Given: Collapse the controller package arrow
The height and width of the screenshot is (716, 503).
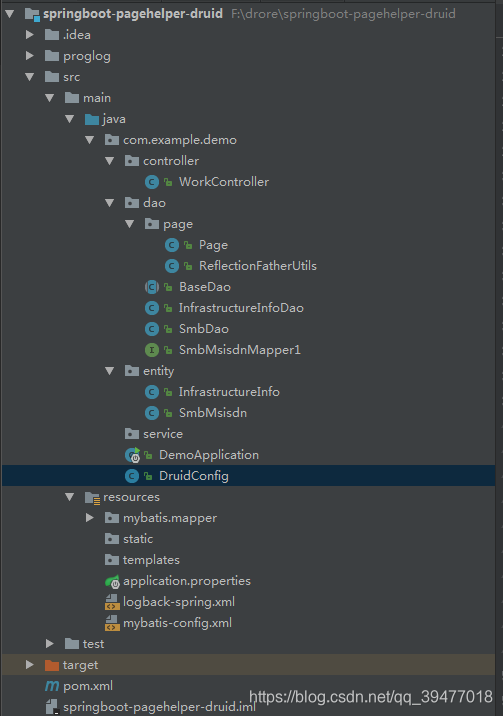Looking at the screenshot, I should 110,161.
